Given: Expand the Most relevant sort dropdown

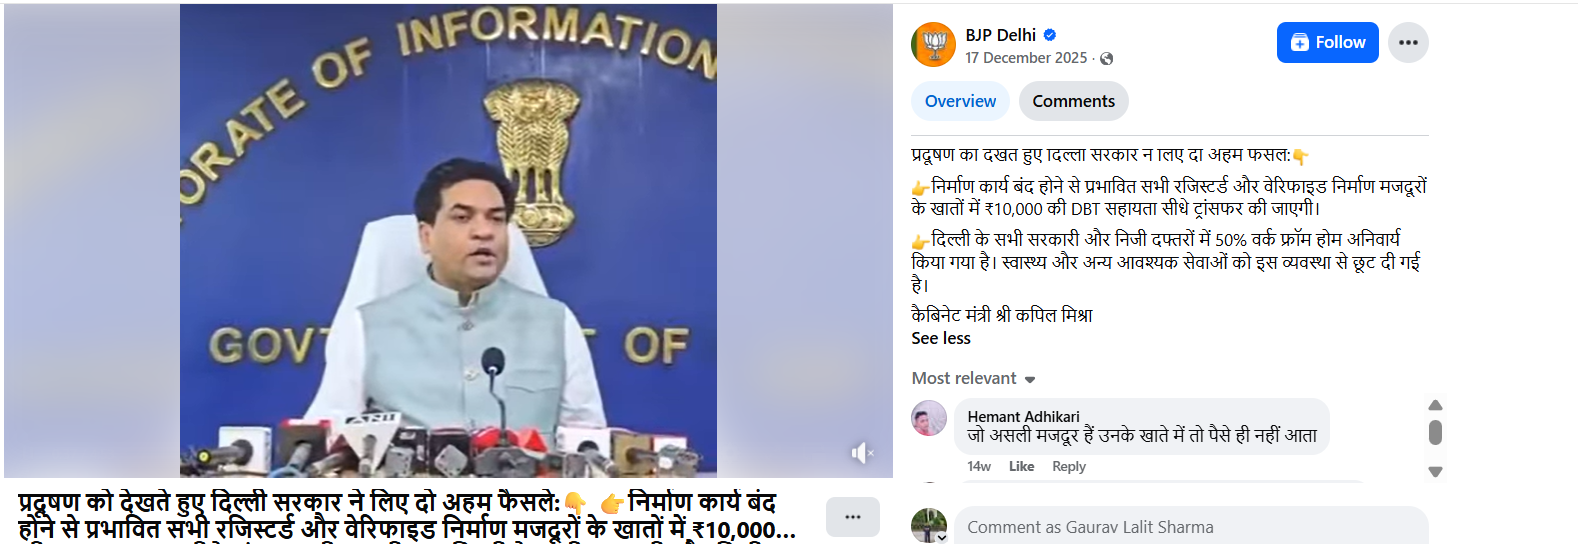Looking at the screenshot, I should (x=973, y=378).
